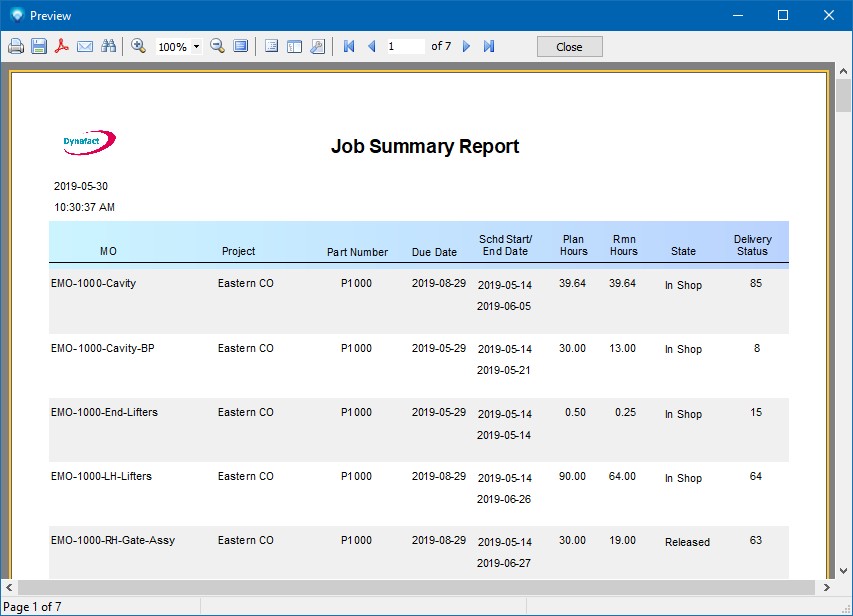The image size is (853, 616).
Task: Click the vertical scrollbar down arrow
Action: click(844, 570)
